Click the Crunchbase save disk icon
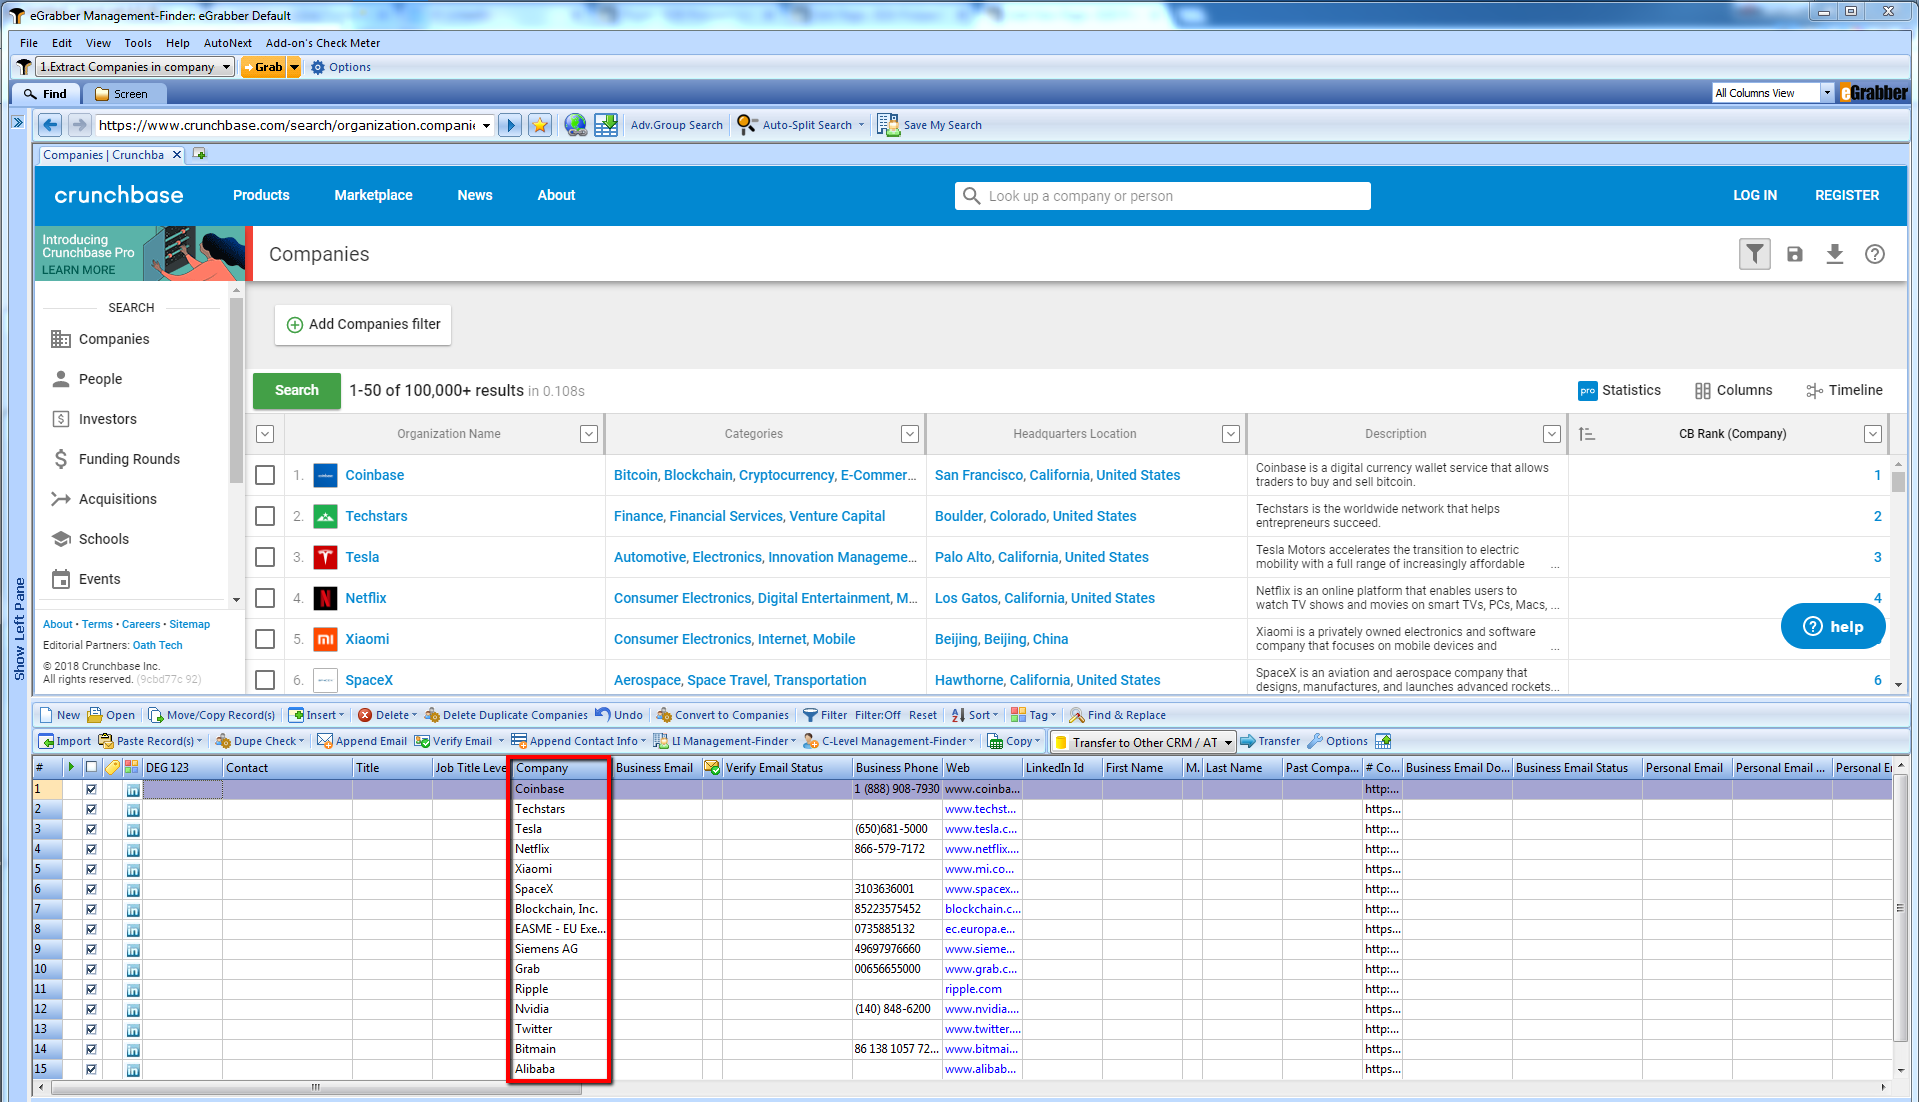Screen dimensions: 1919x1102 [x=1795, y=254]
